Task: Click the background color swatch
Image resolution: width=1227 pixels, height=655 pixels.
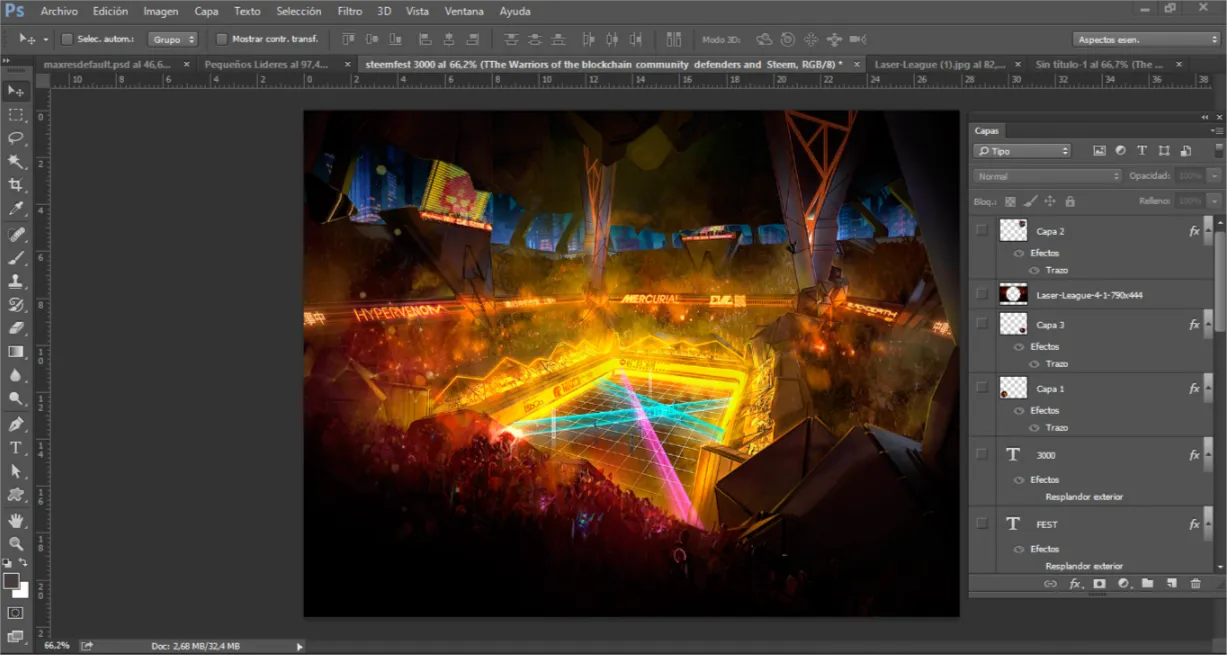Action: click(x=22, y=591)
